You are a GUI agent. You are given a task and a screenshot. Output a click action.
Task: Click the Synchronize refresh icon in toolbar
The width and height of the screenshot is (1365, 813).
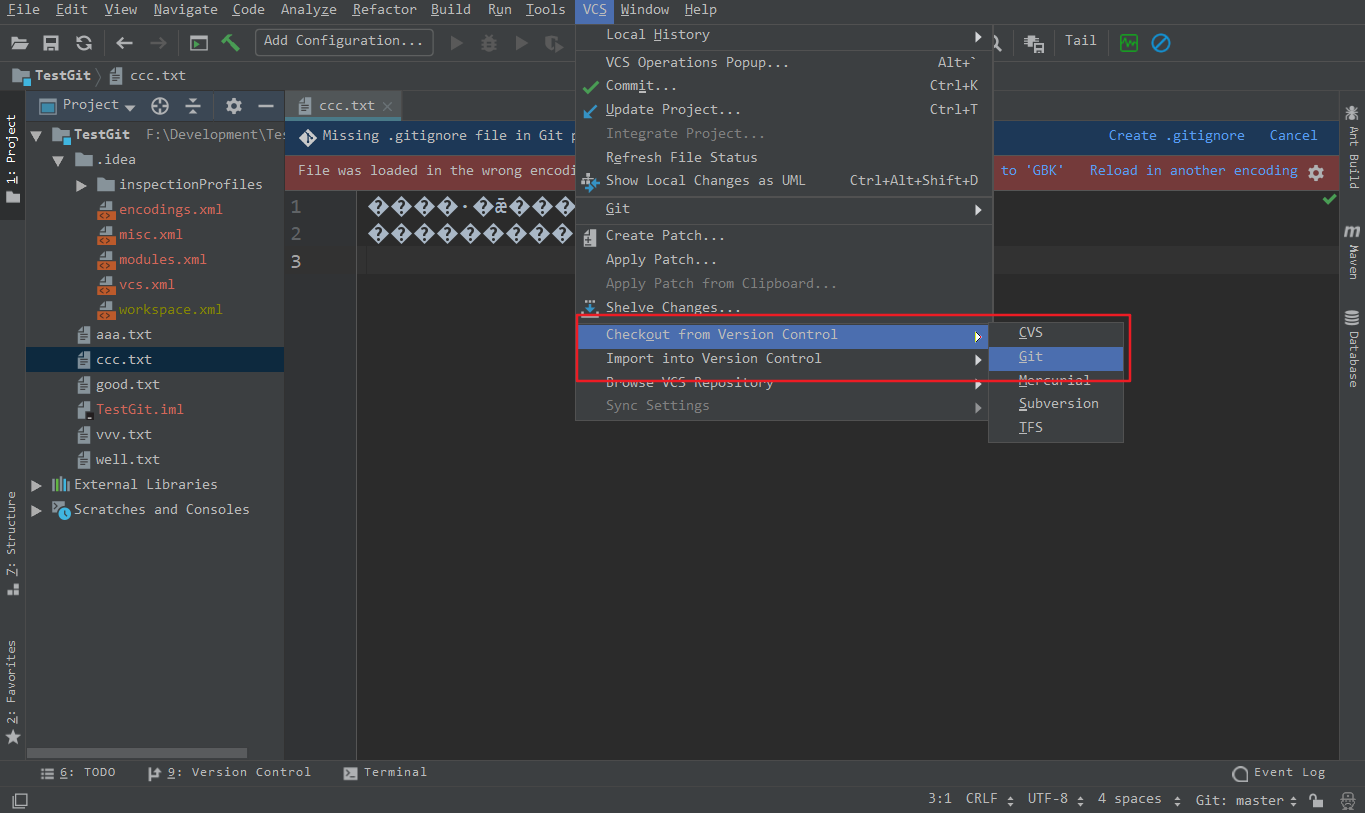pyautogui.click(x=84, y=42)
